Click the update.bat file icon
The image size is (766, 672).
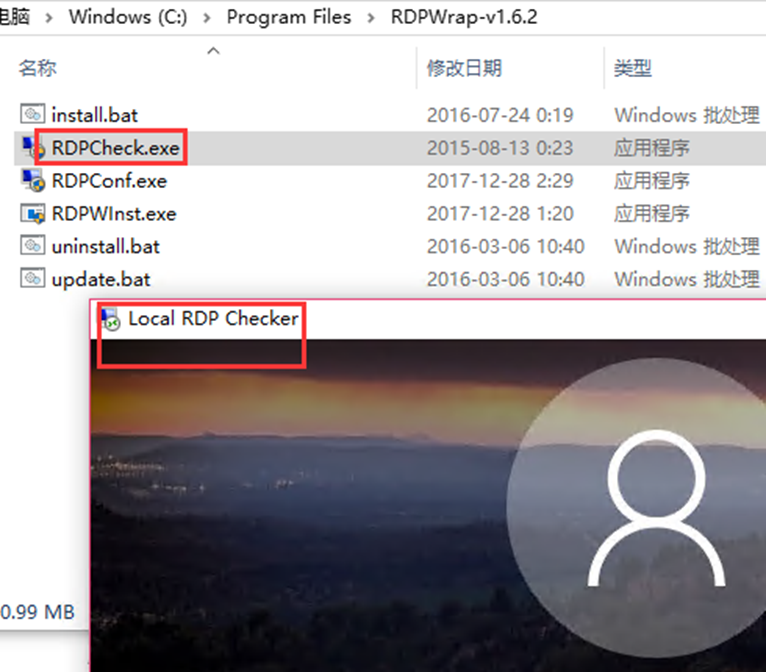33,278
